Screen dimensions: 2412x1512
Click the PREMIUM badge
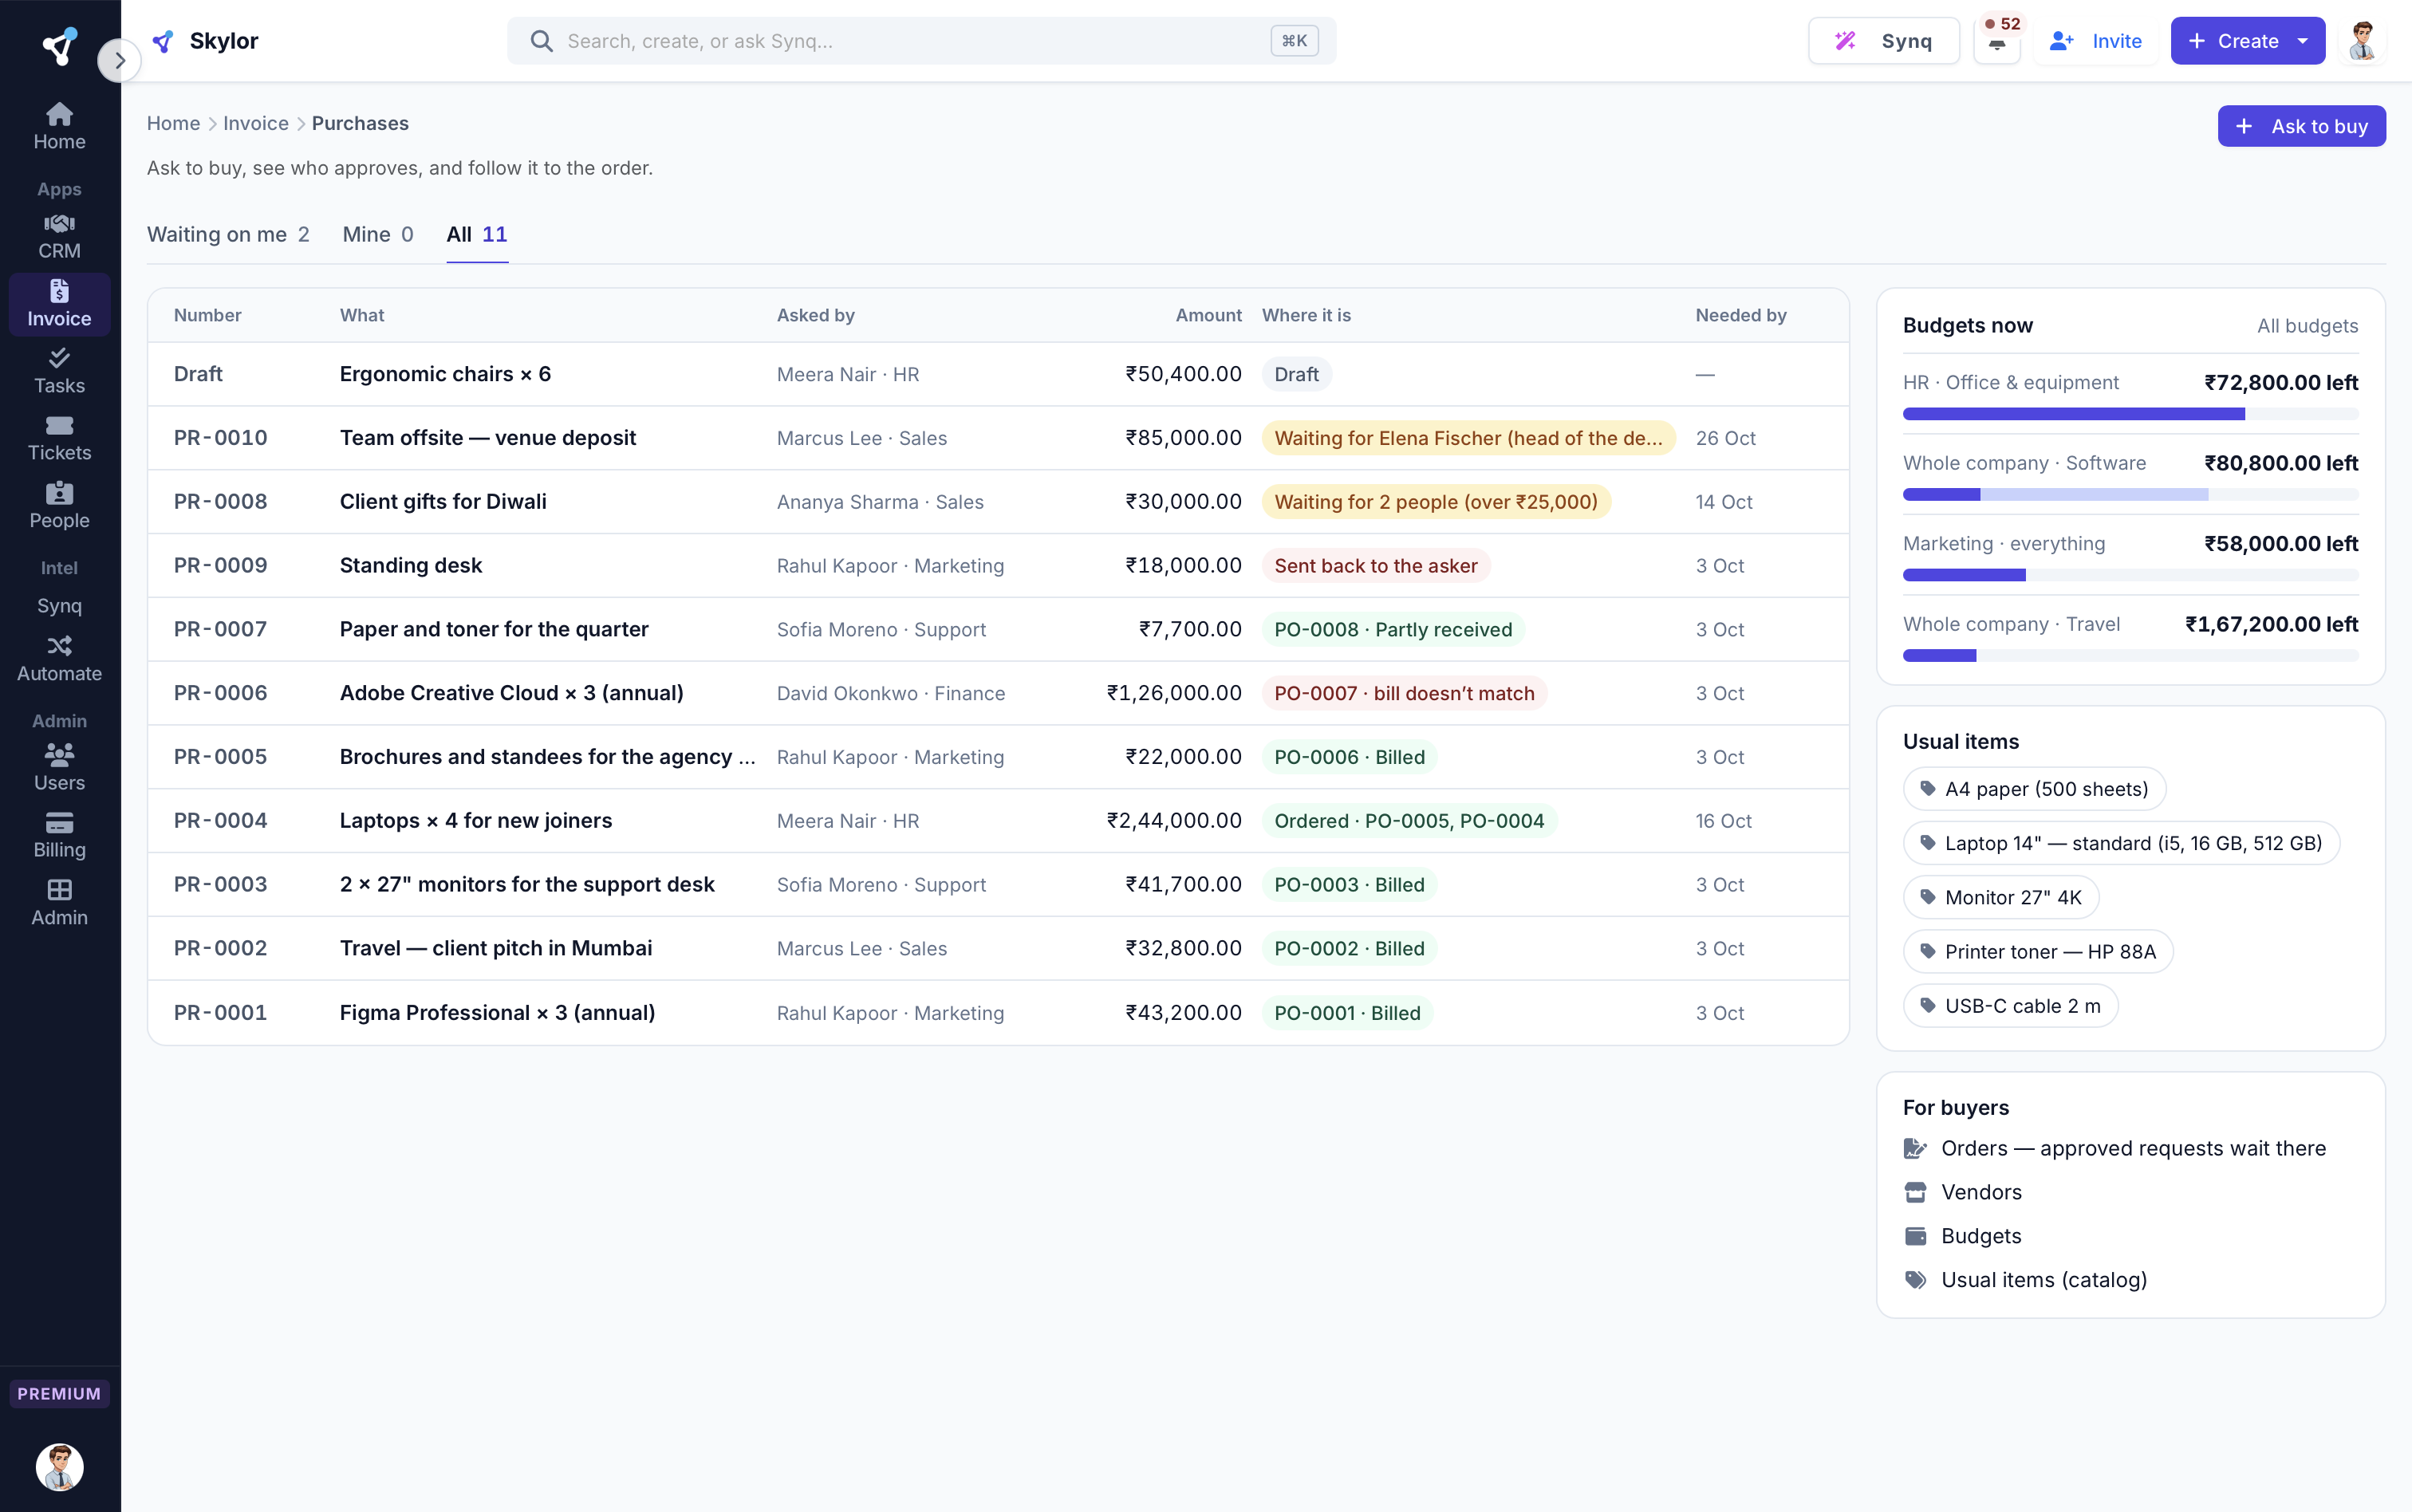tap(59, 1393)
